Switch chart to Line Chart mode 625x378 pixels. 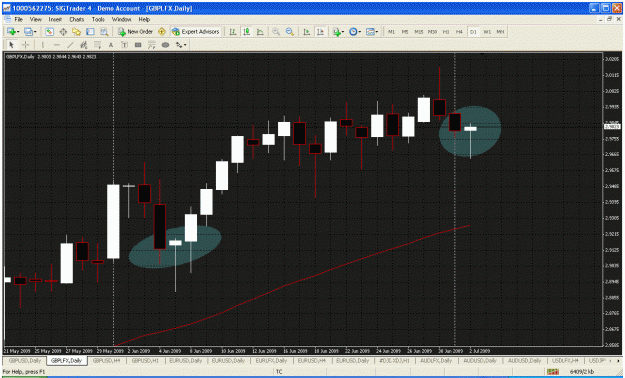pos(260,32)
